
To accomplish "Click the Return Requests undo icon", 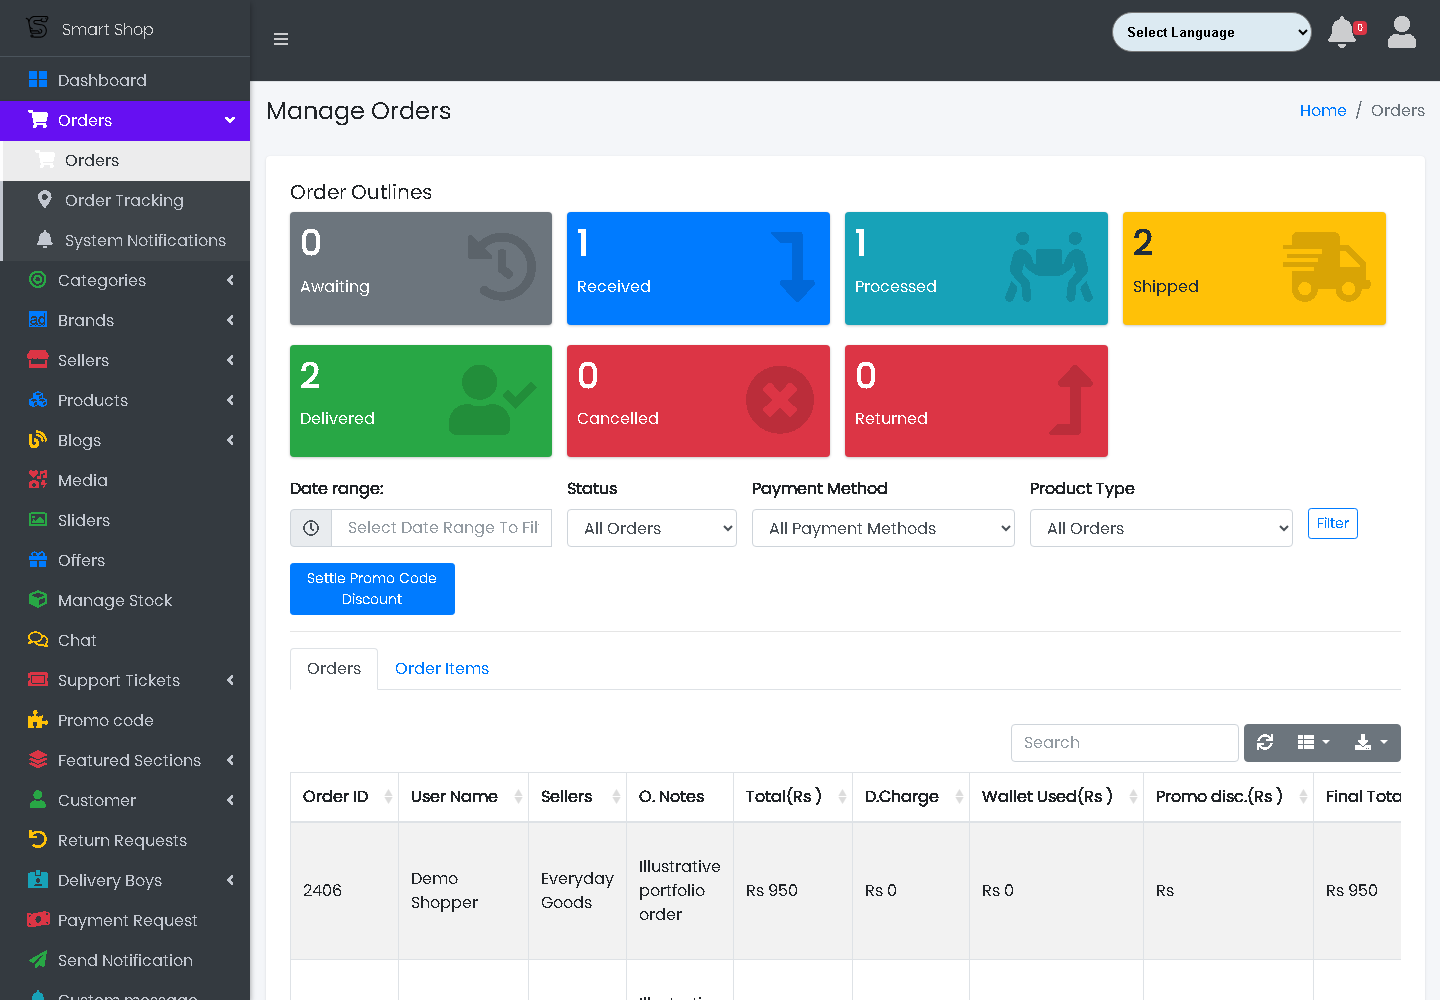I will click(x=38, y=840).
